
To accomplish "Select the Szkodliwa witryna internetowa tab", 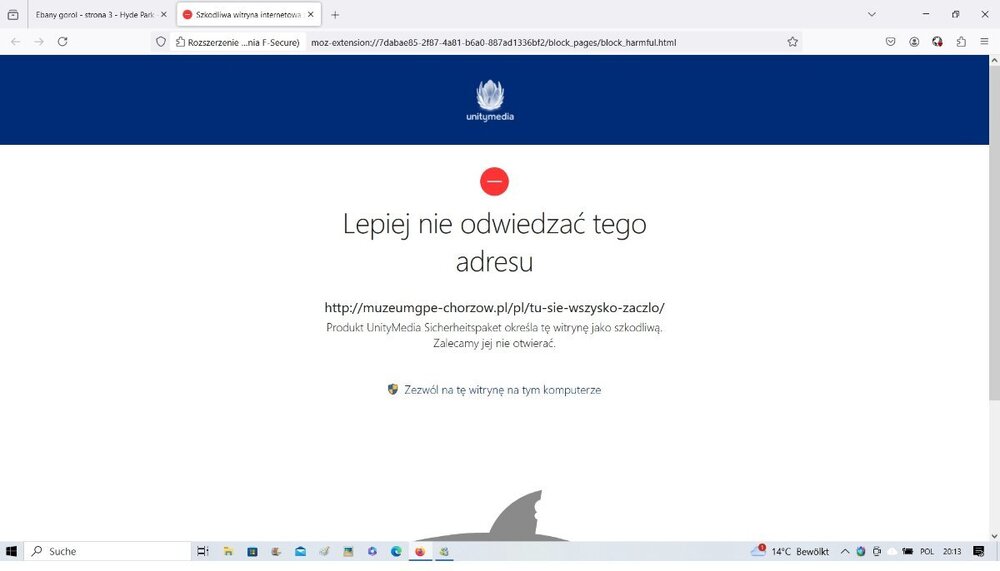I will [x=247, y=15].
